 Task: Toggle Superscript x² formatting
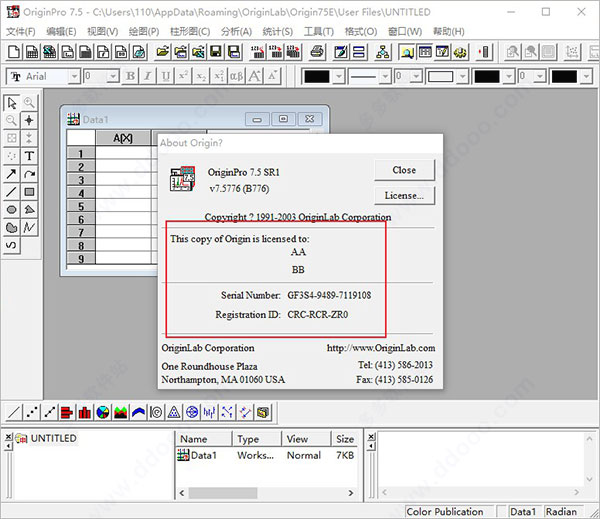coord(183,76)
